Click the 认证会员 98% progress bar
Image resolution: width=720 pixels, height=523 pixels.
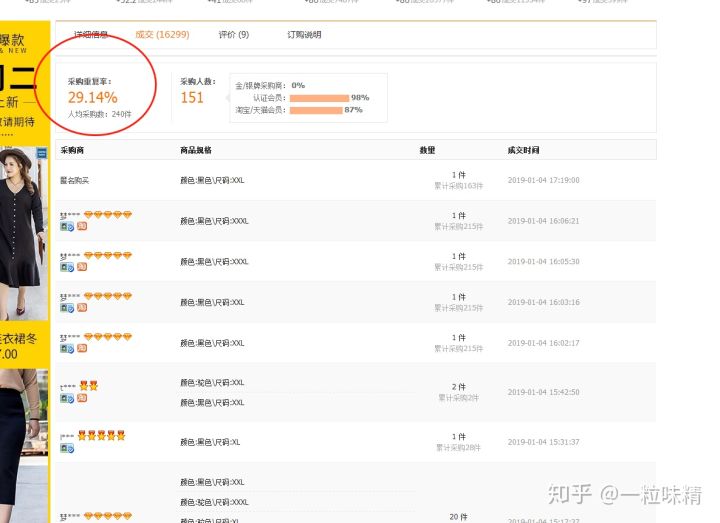(x=319, y=98)
